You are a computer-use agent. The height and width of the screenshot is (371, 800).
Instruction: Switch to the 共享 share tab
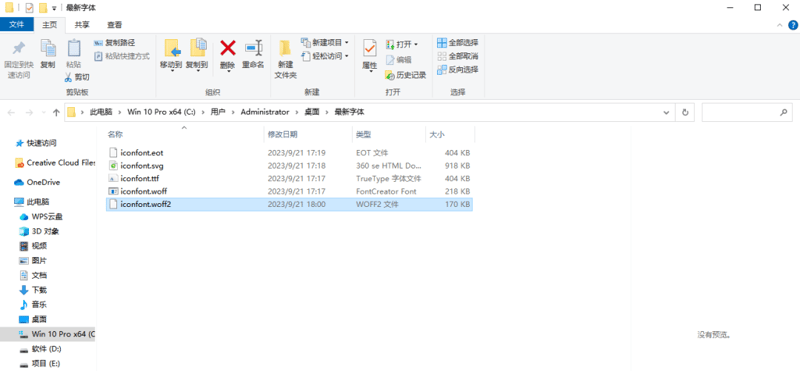[x=82, y=24]
